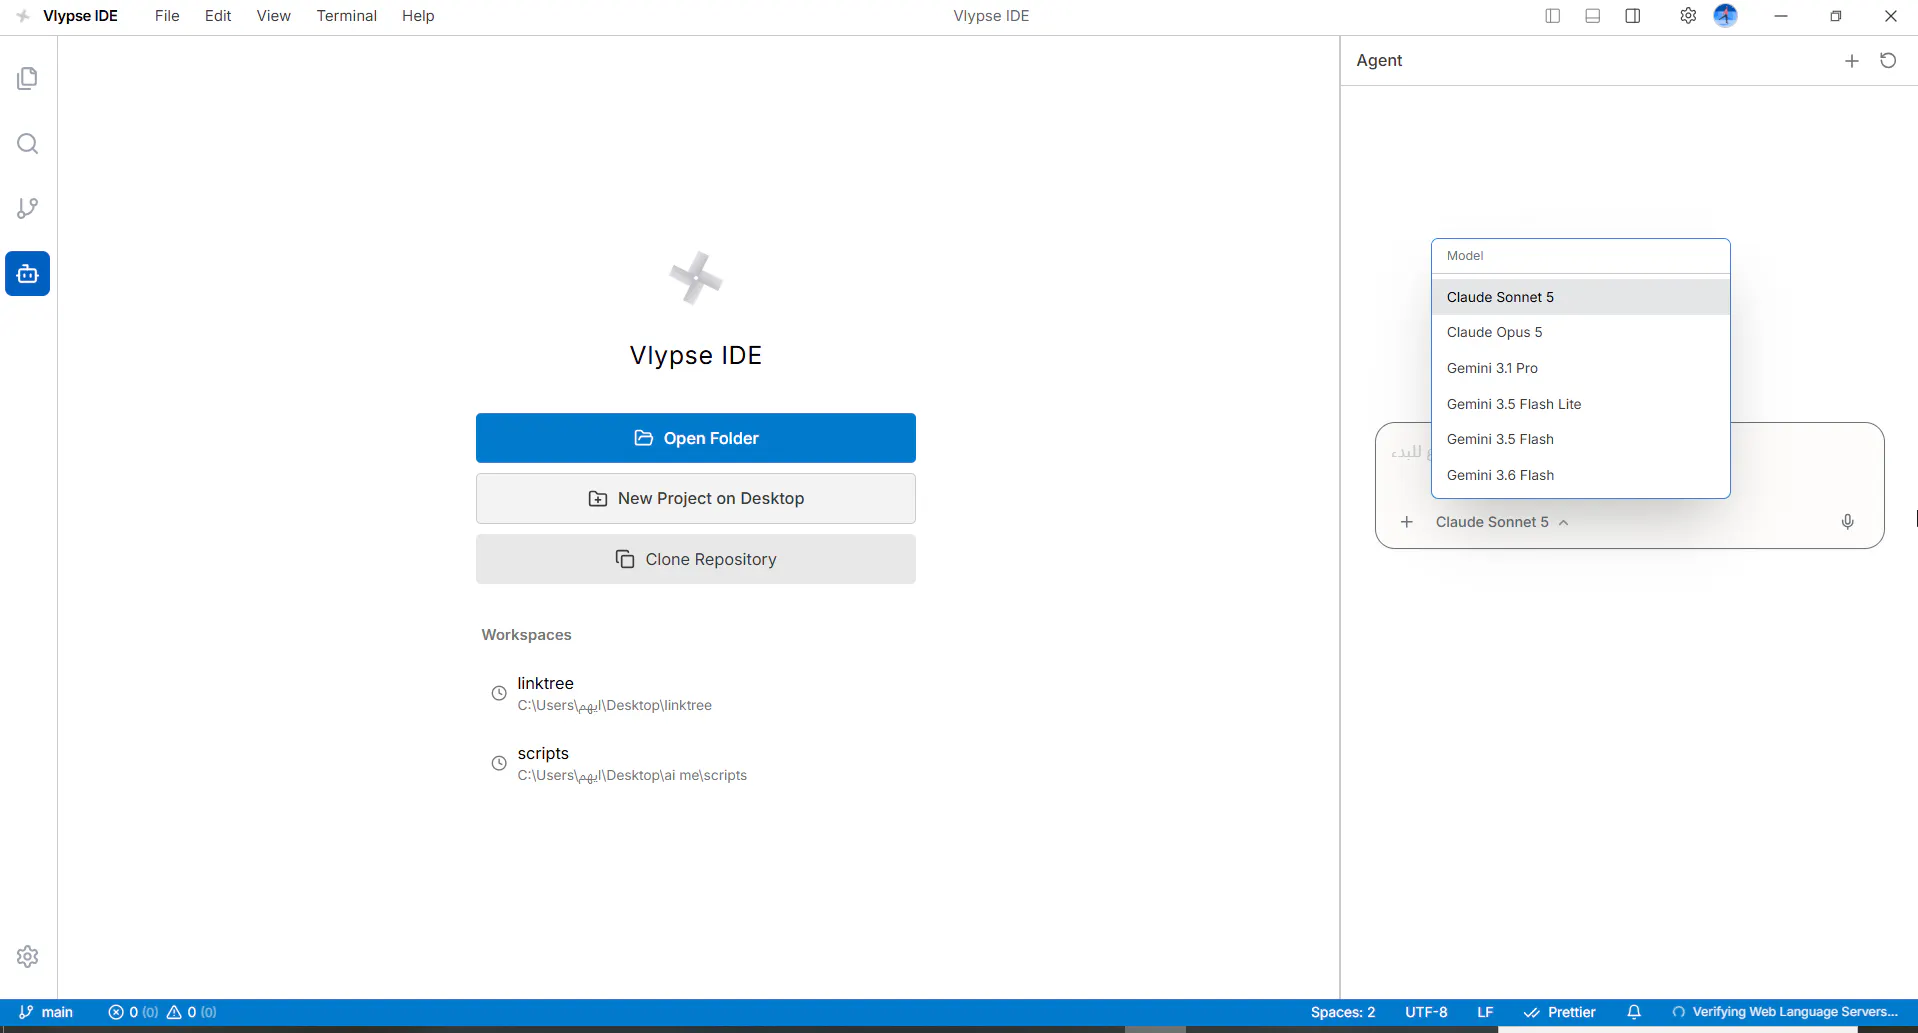Open the Terminal menu

point(347,16)
